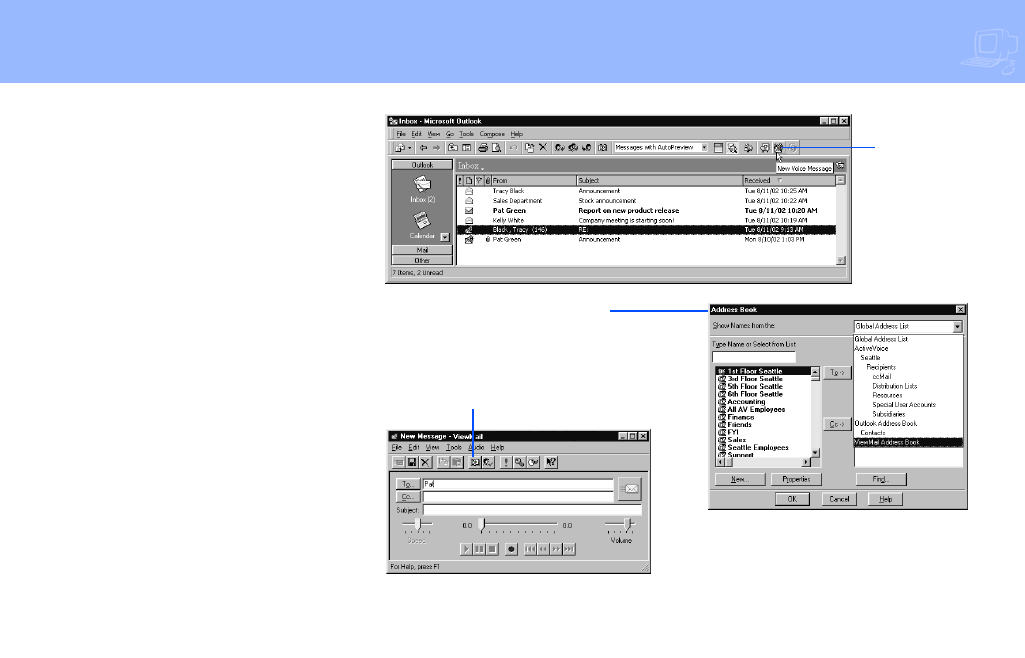Click the scroll-down arrow beside the Calendar shortcut
Image resolution: width=1025 pixels, height=658 pixels.
[445, 237]
